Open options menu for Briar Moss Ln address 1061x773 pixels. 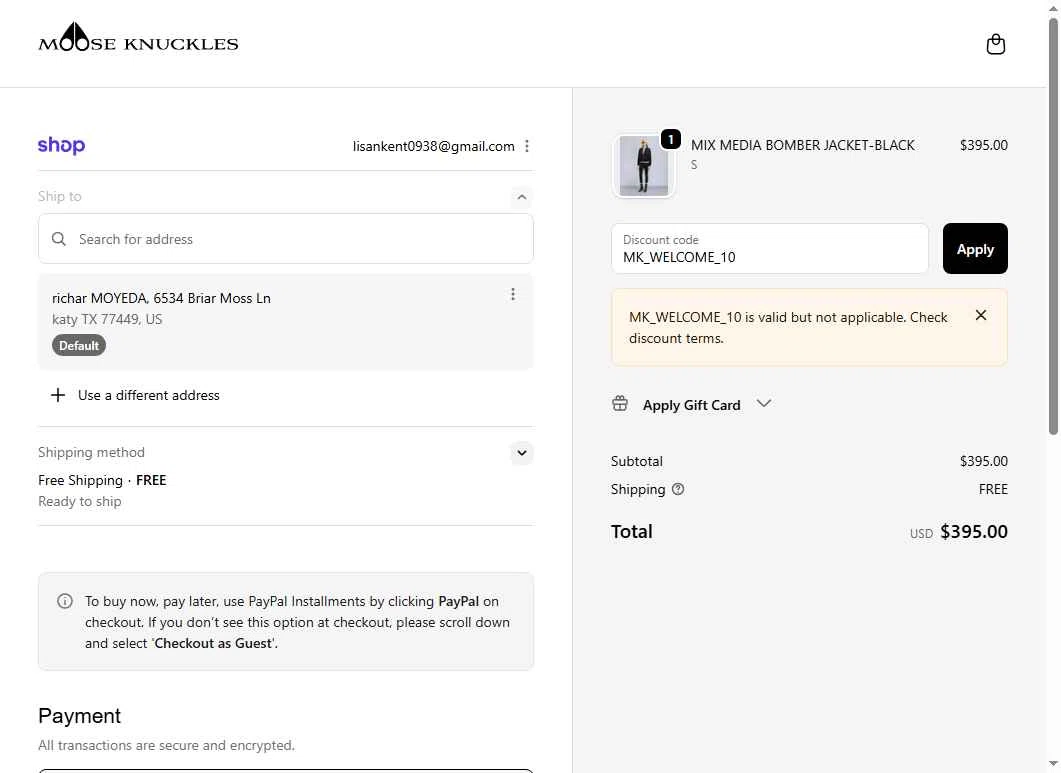513,294
